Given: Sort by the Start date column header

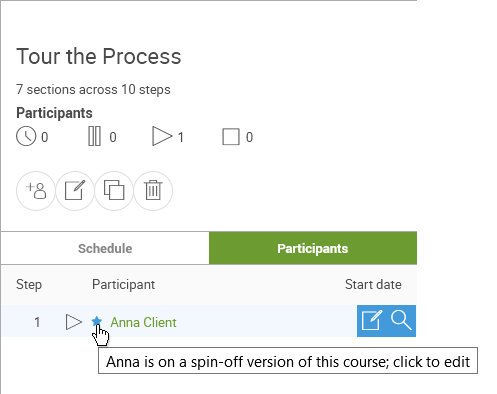Looking at the screenshot, I should pos(373,285).
